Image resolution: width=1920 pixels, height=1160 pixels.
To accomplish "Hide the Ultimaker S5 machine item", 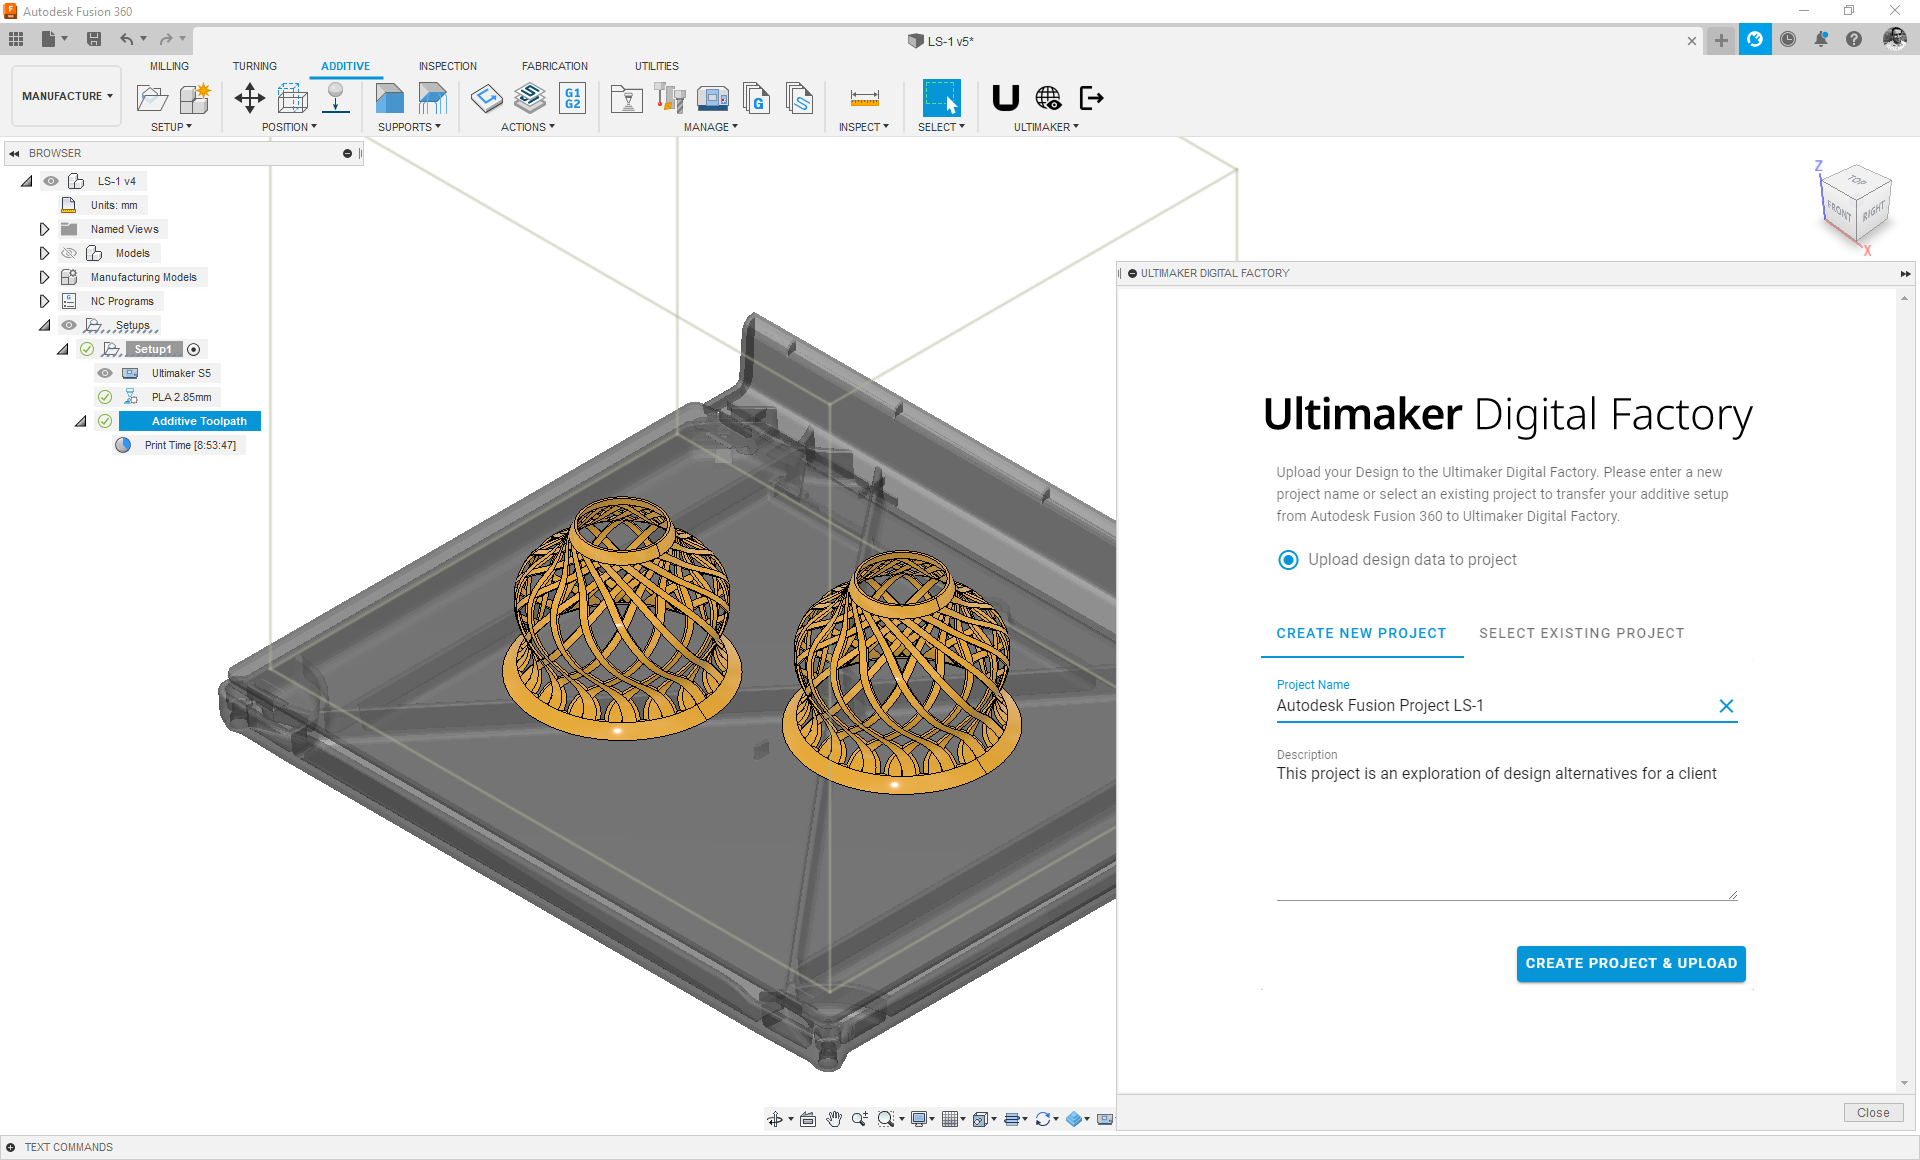I will click(x=105, y=373).
